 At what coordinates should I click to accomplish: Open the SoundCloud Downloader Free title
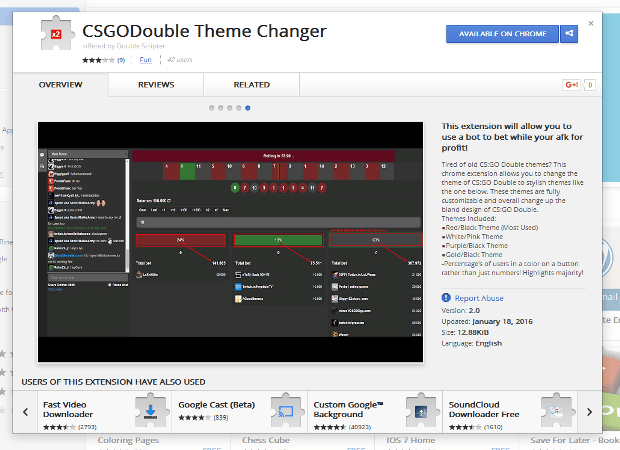click(484, 409)
